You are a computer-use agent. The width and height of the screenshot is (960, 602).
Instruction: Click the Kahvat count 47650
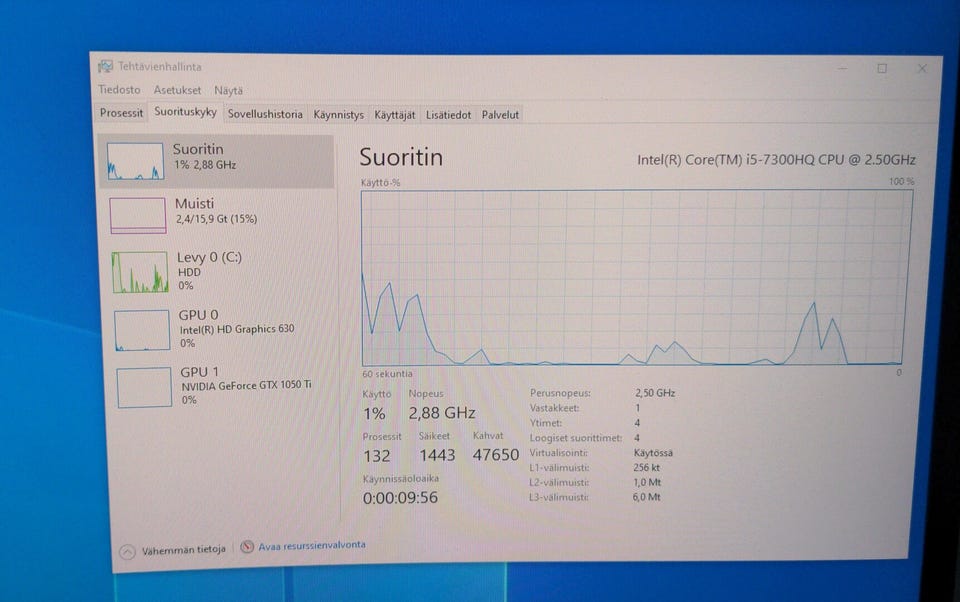pyautogui.click(x=496, y=454)
